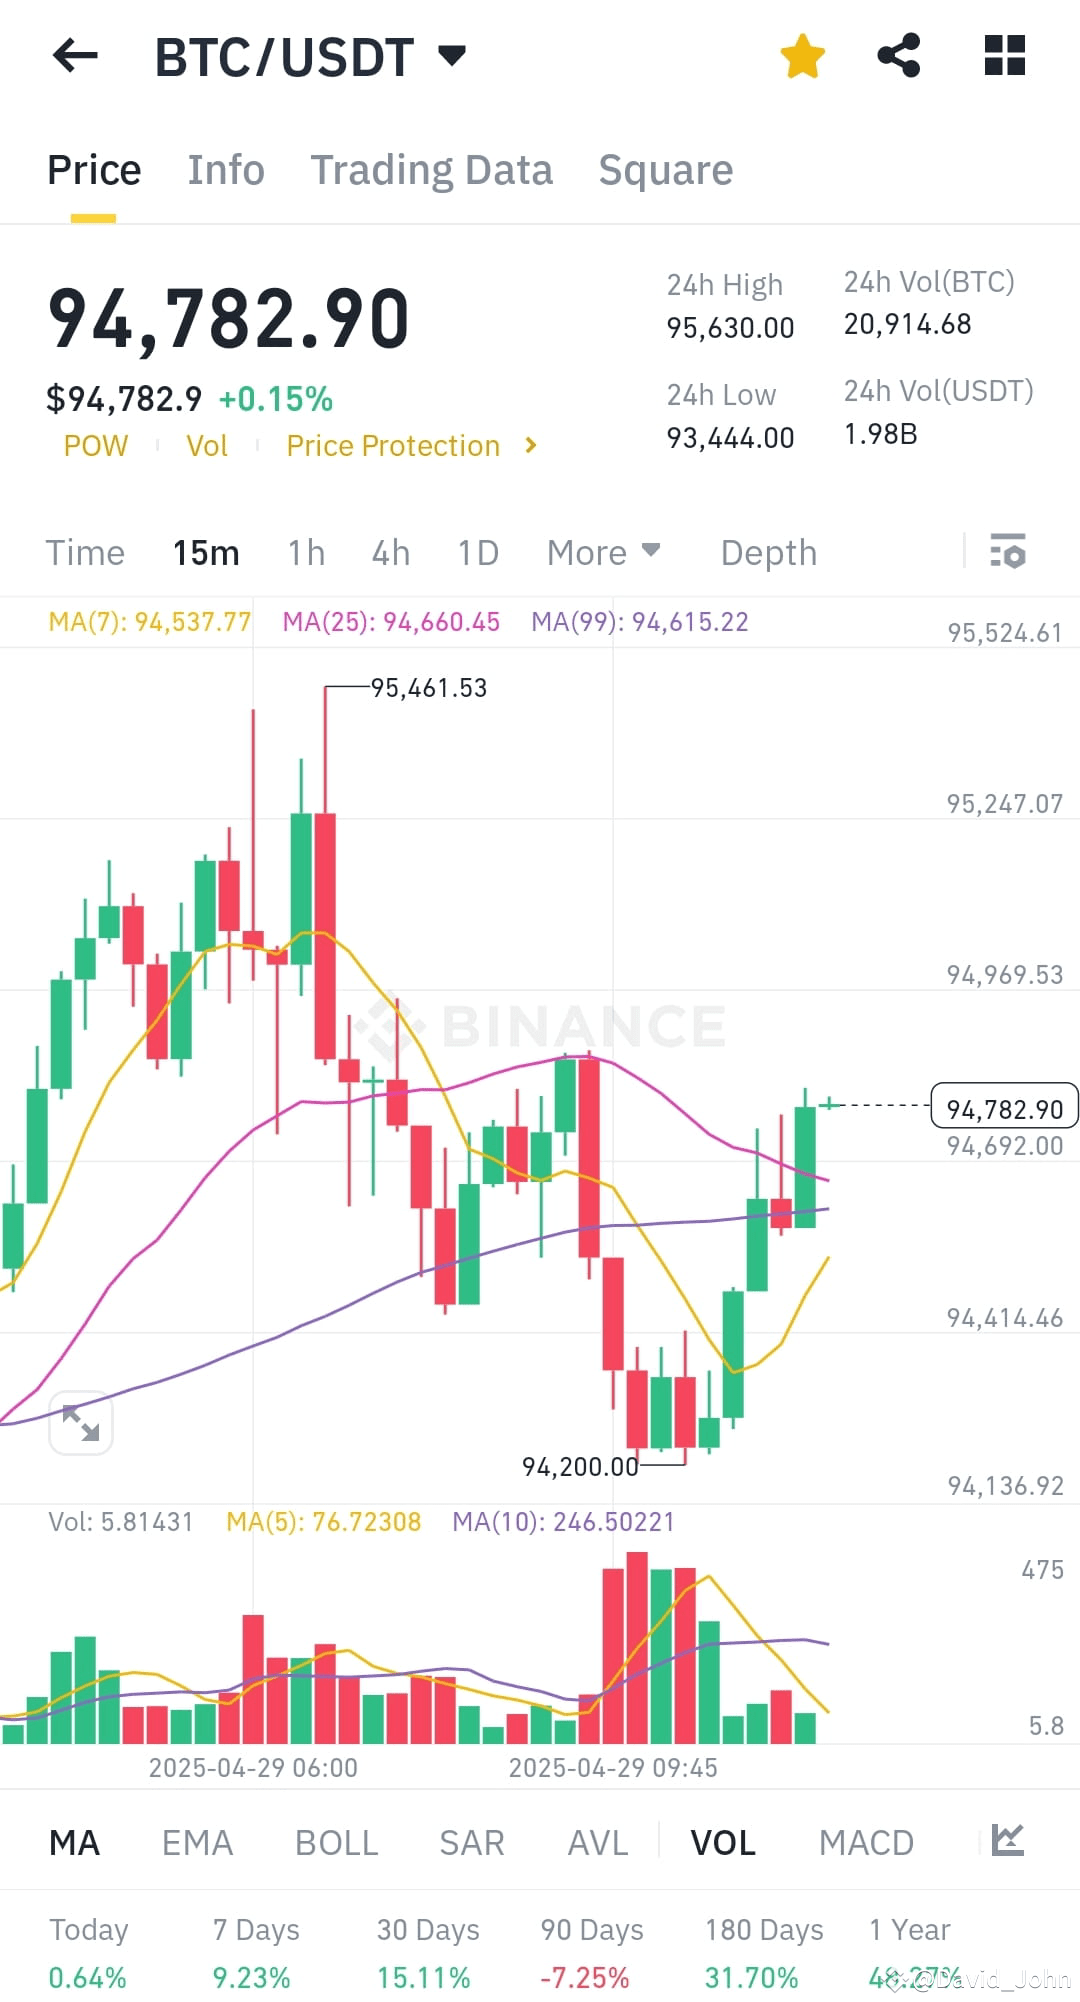Open the grid layout icon top right

(1004, 57)
